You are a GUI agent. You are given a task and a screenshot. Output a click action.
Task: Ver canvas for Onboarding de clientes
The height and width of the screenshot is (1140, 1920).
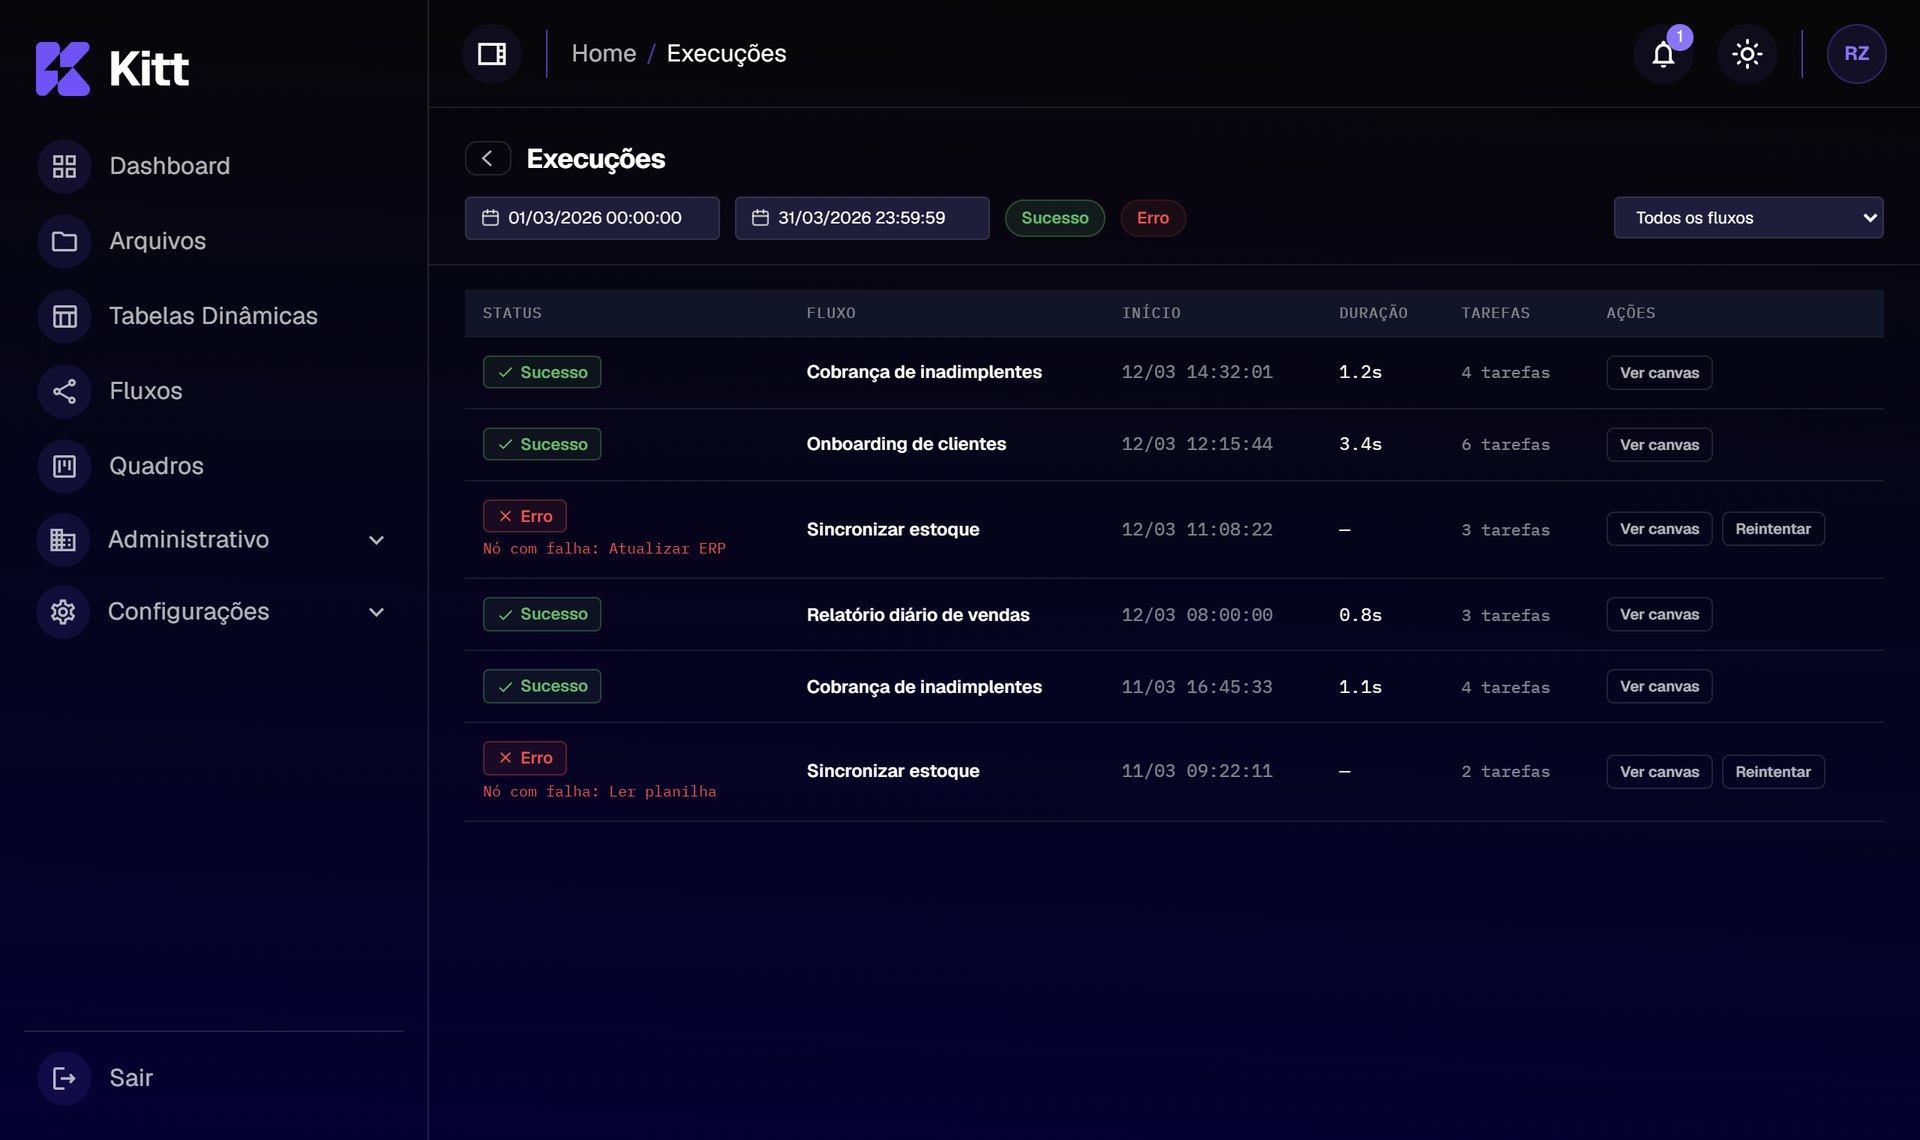coord(1659,445)
